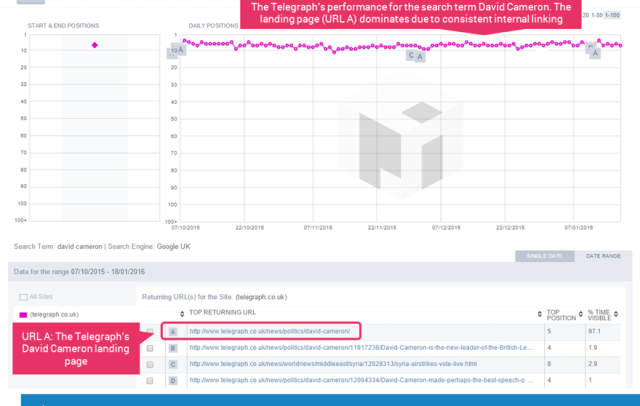Click top position value 8 for URL C
640x406 pixels.
(549, 364)
